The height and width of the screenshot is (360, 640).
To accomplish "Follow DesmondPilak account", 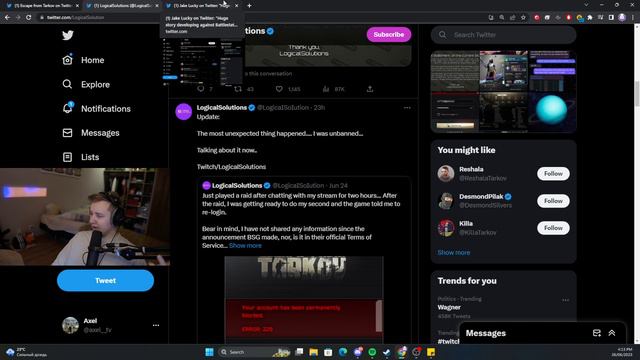I will point(553,201).
